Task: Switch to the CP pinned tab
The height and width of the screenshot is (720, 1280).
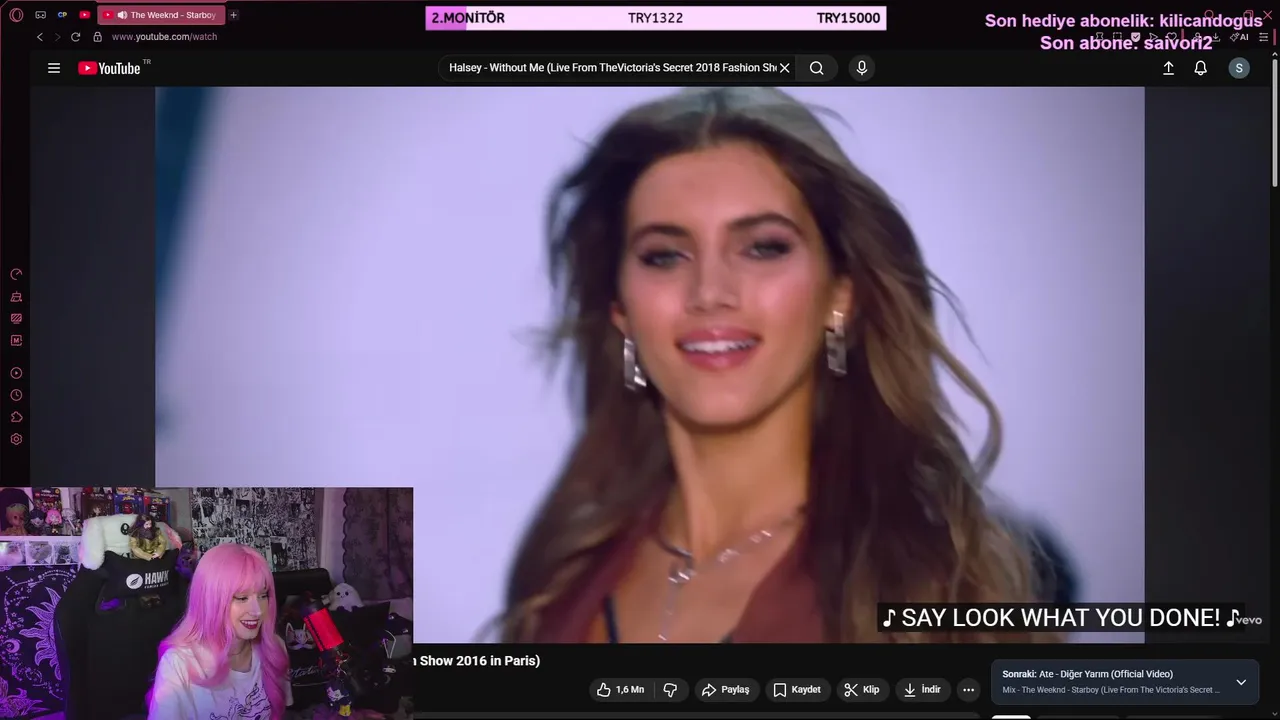Action: tap(62, 15)
